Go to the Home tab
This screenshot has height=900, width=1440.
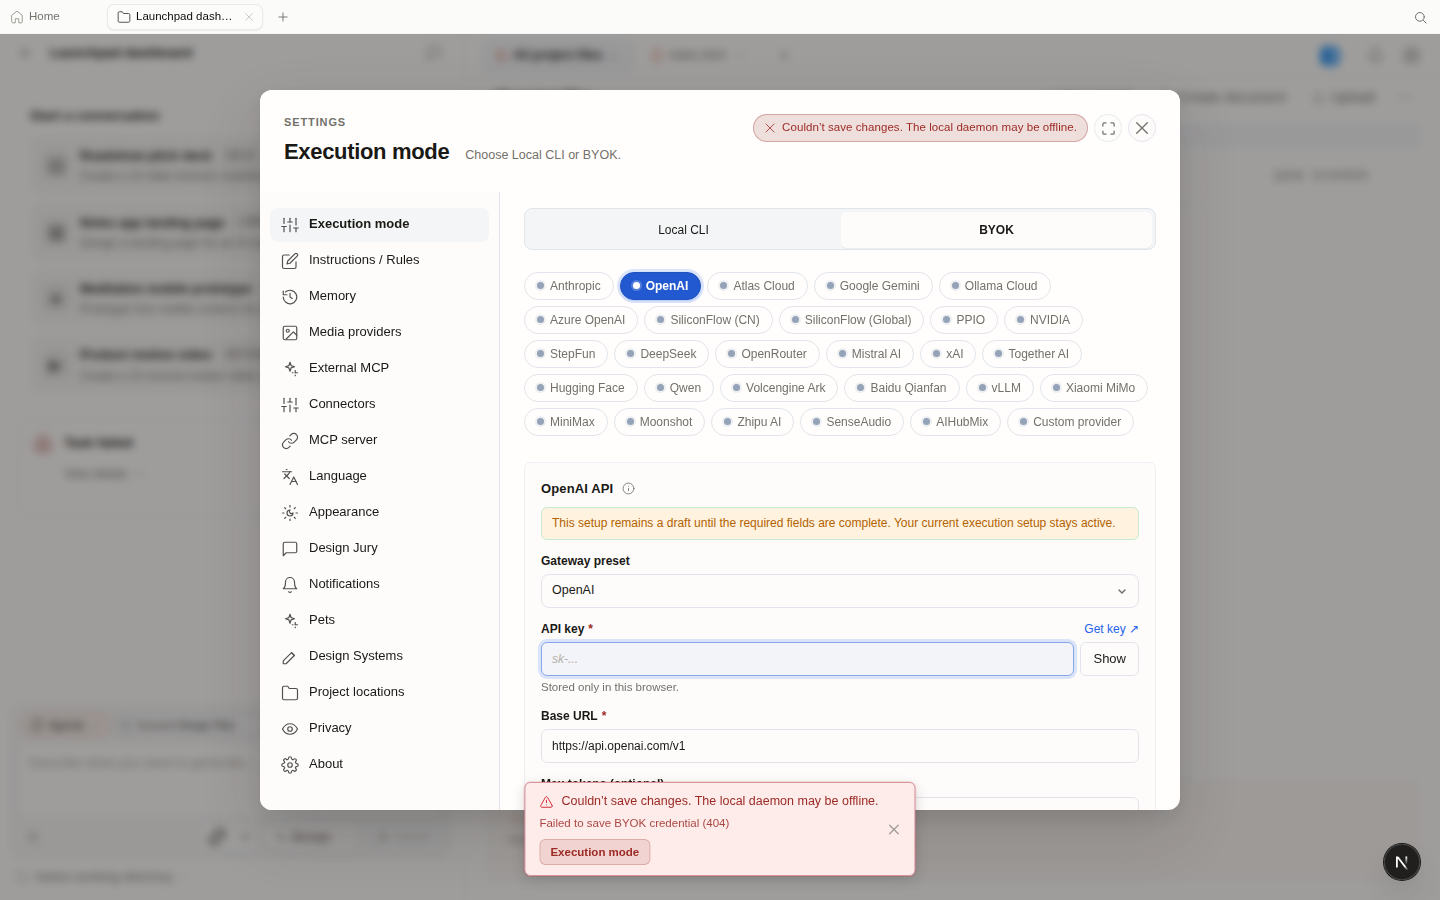click(35, 17)
